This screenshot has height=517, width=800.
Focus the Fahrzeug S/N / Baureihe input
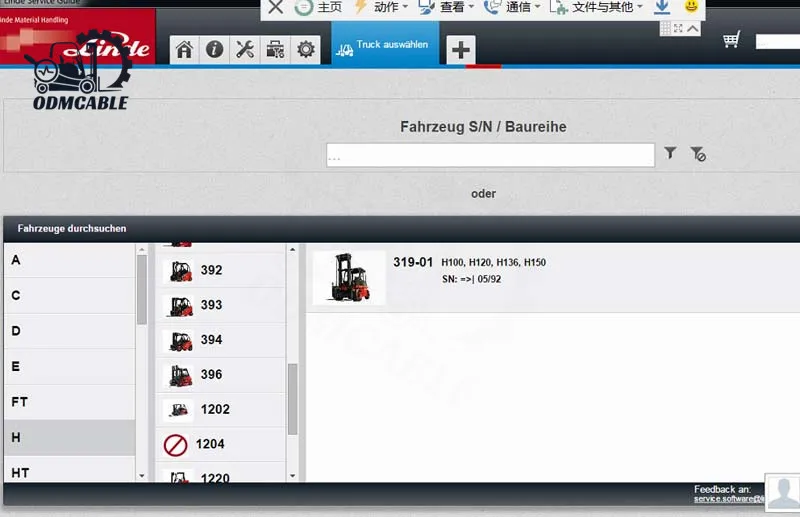(490, 155)
